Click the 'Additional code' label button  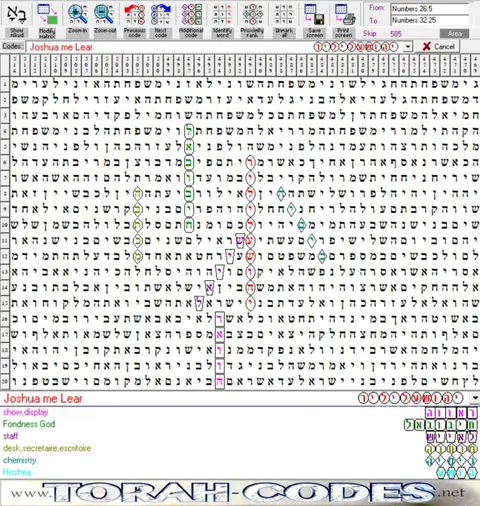click(x=191, y=33)
